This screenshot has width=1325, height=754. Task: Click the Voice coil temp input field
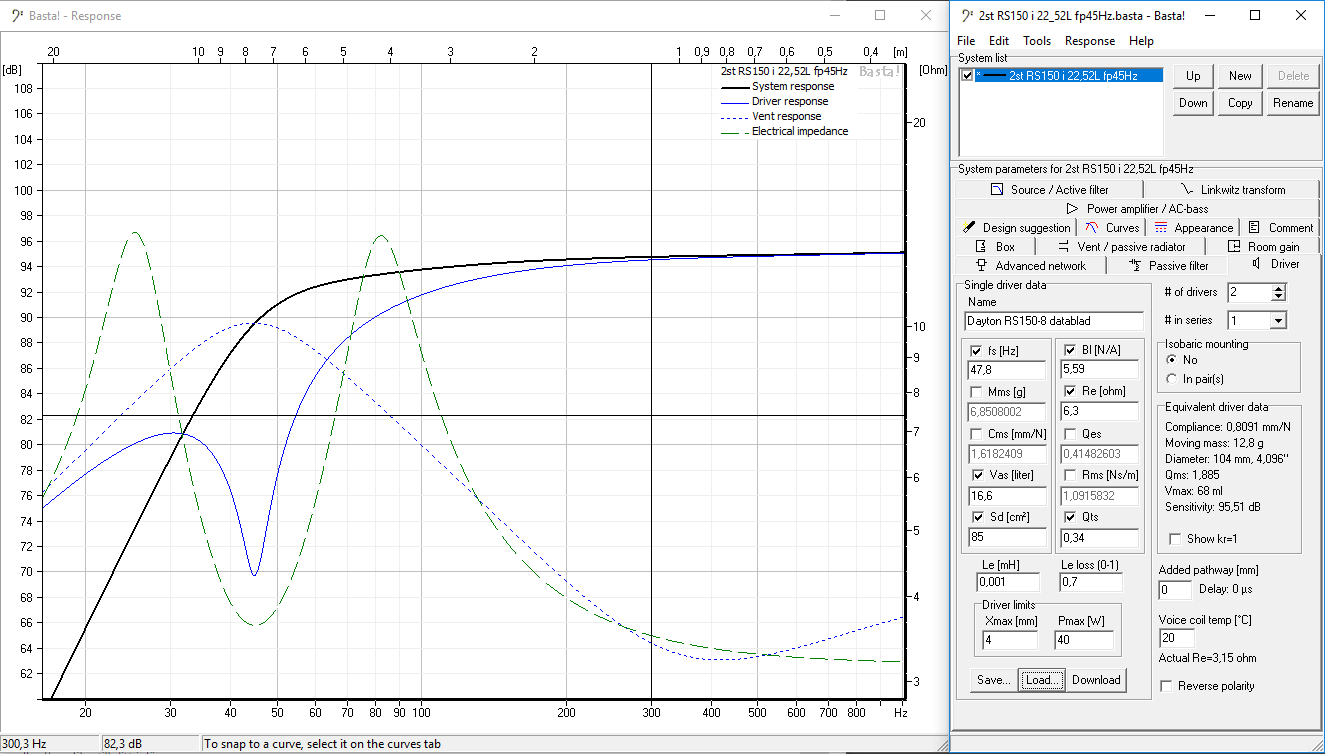pyautogui.click(x=1176, y=638)
